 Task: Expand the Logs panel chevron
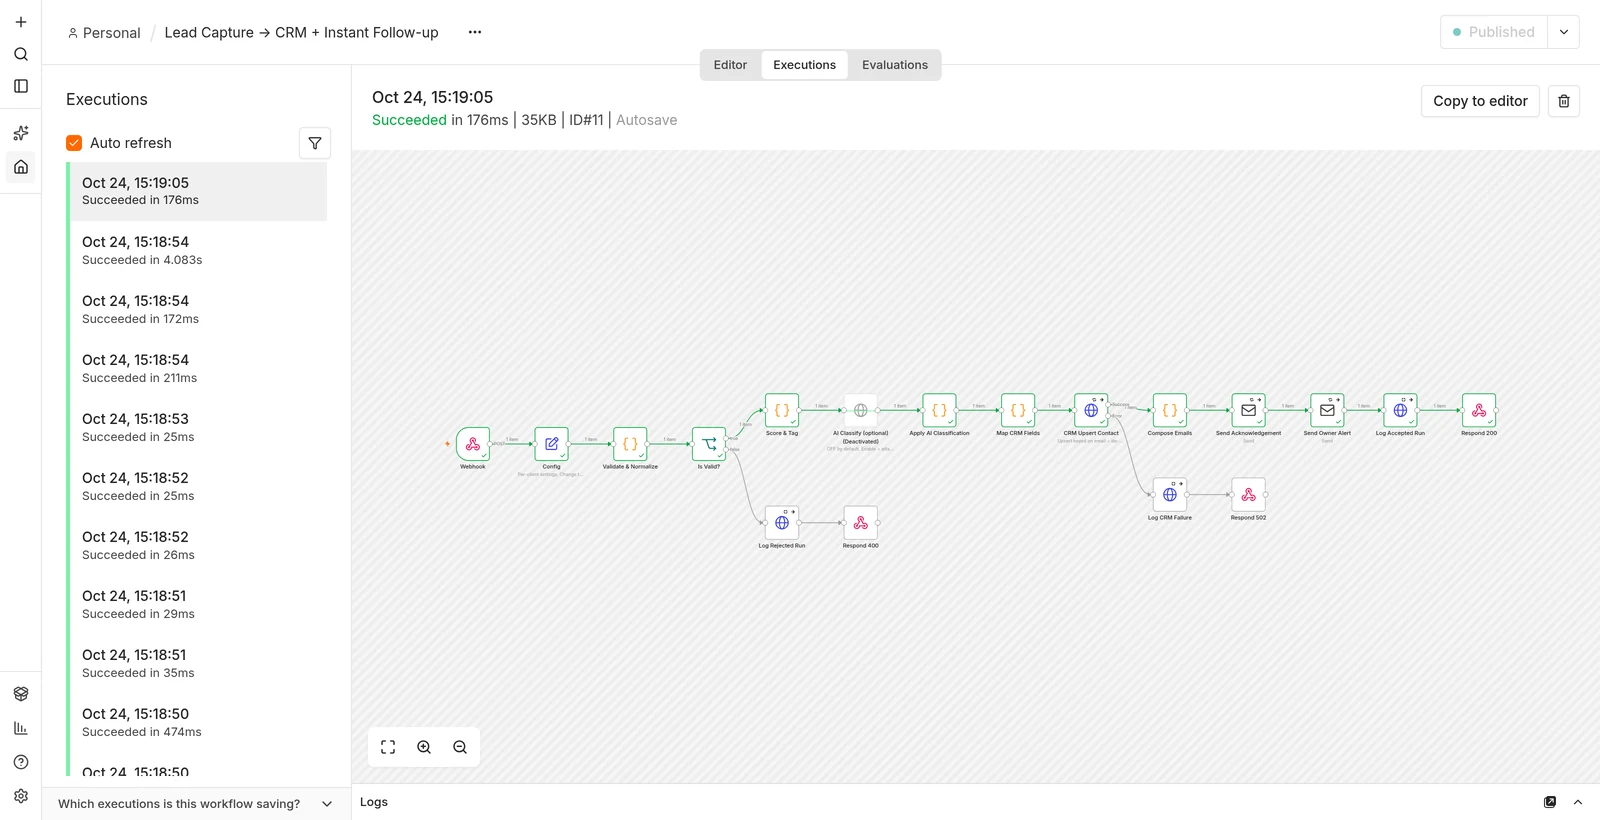[1578, 802]
